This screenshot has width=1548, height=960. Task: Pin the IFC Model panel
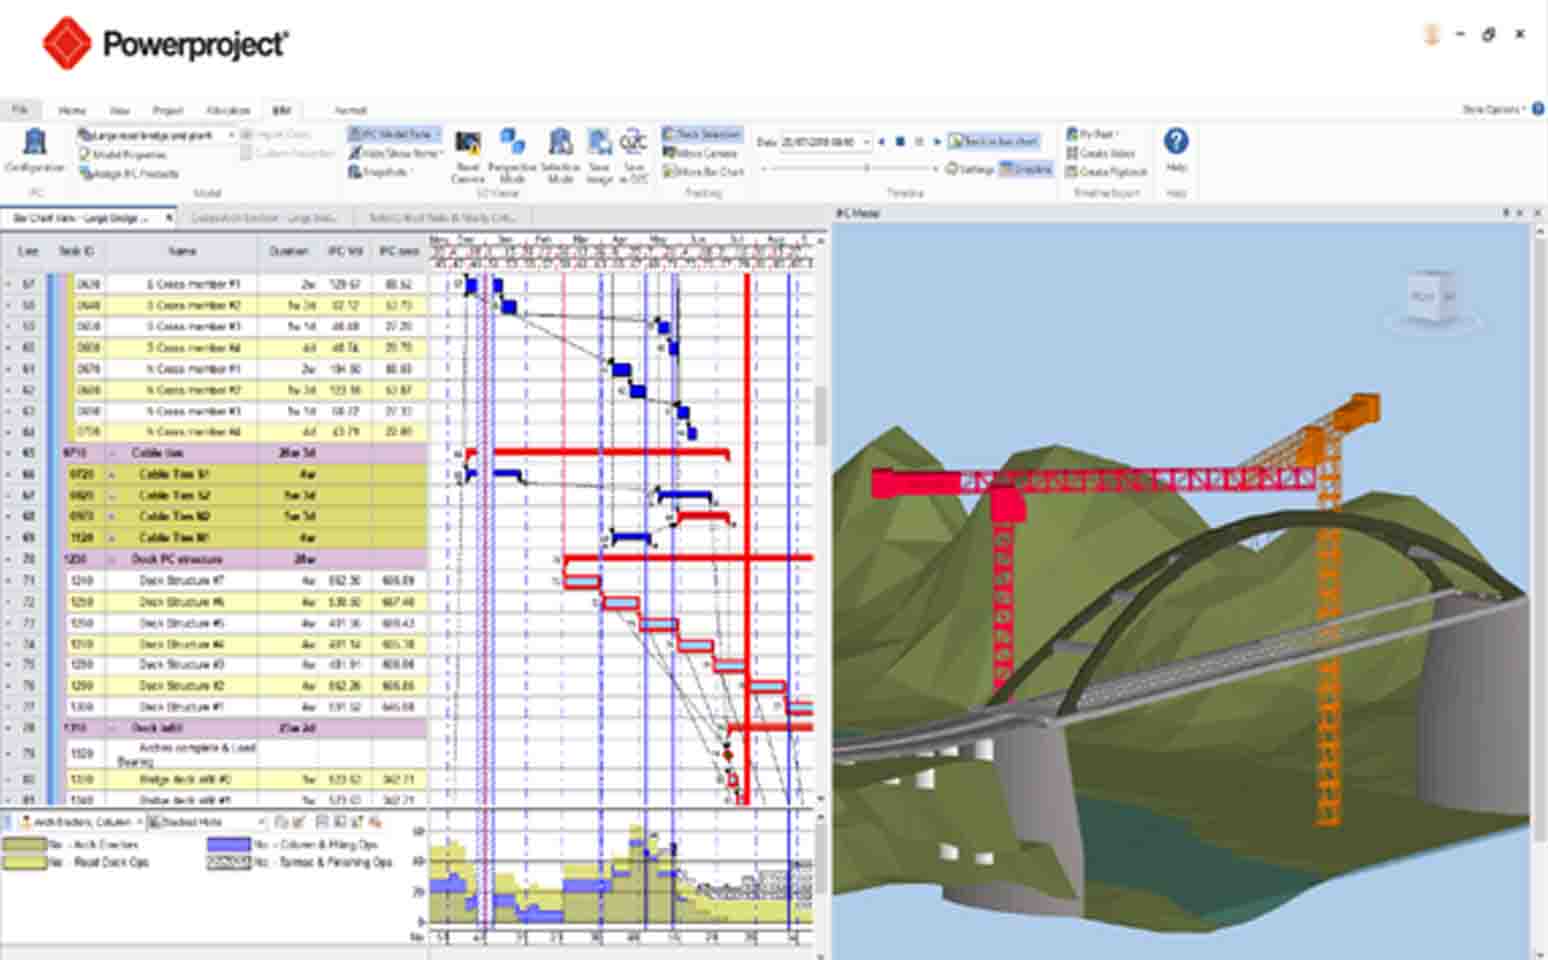tap(1506, 213)
